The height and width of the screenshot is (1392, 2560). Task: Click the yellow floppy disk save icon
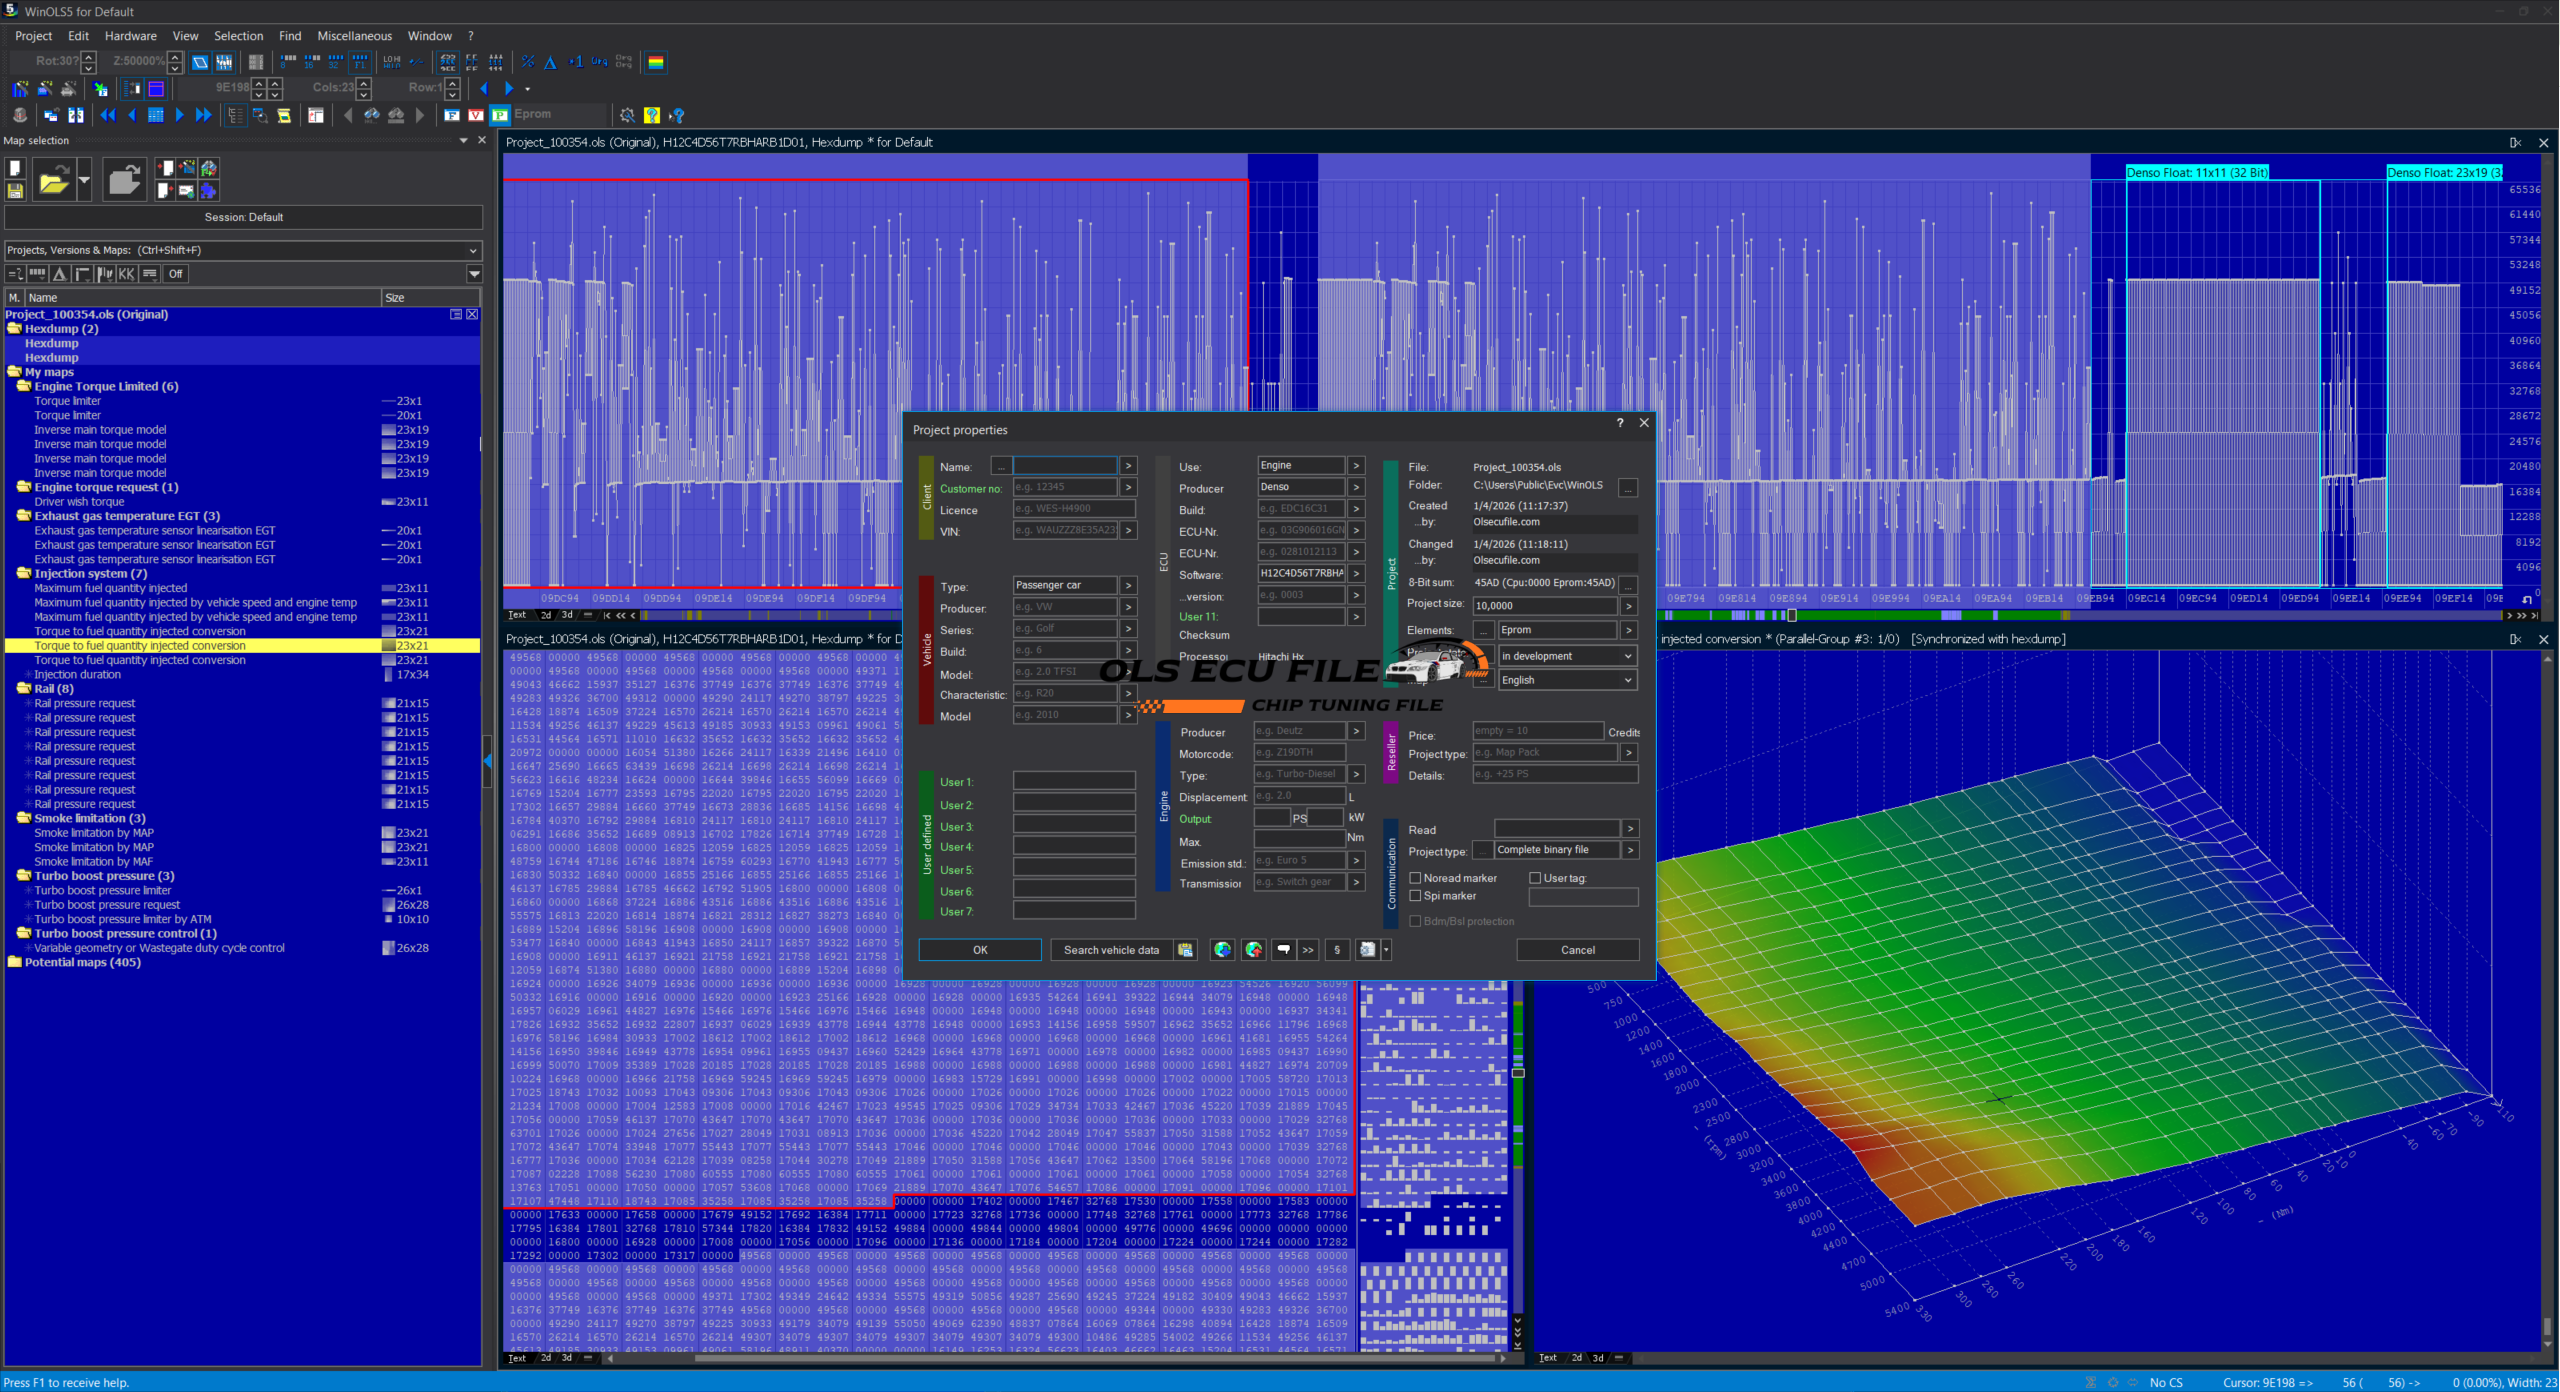[15, 190]
